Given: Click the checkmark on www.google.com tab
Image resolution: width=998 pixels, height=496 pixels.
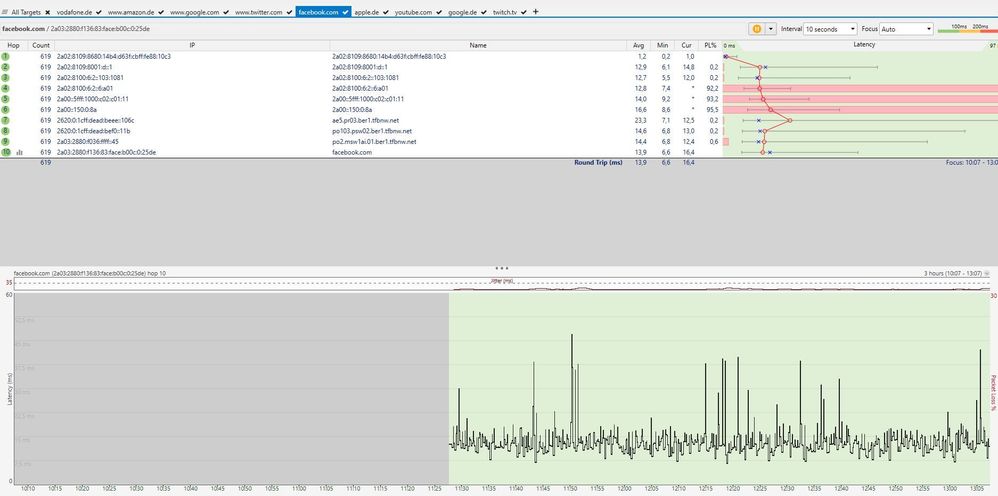Looking at the screenshot, I should pyautogui.click(x=225, y=12).
